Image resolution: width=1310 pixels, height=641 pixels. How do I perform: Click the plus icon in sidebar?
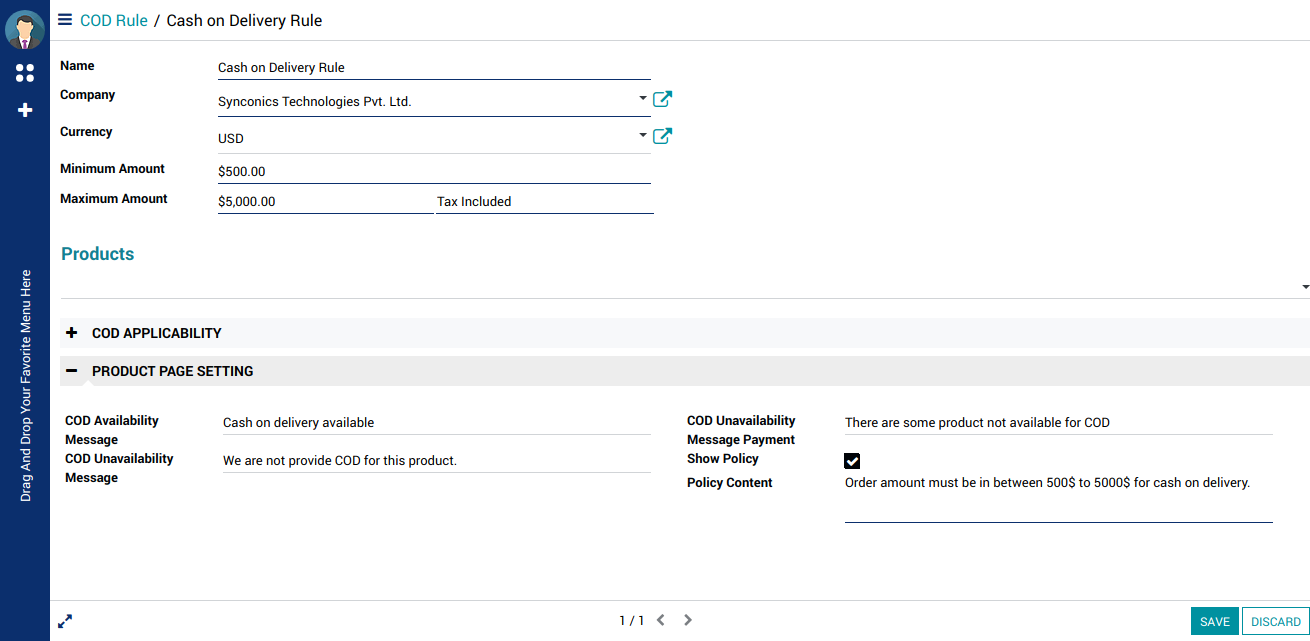pyautogui.click(x=25, y=110)
